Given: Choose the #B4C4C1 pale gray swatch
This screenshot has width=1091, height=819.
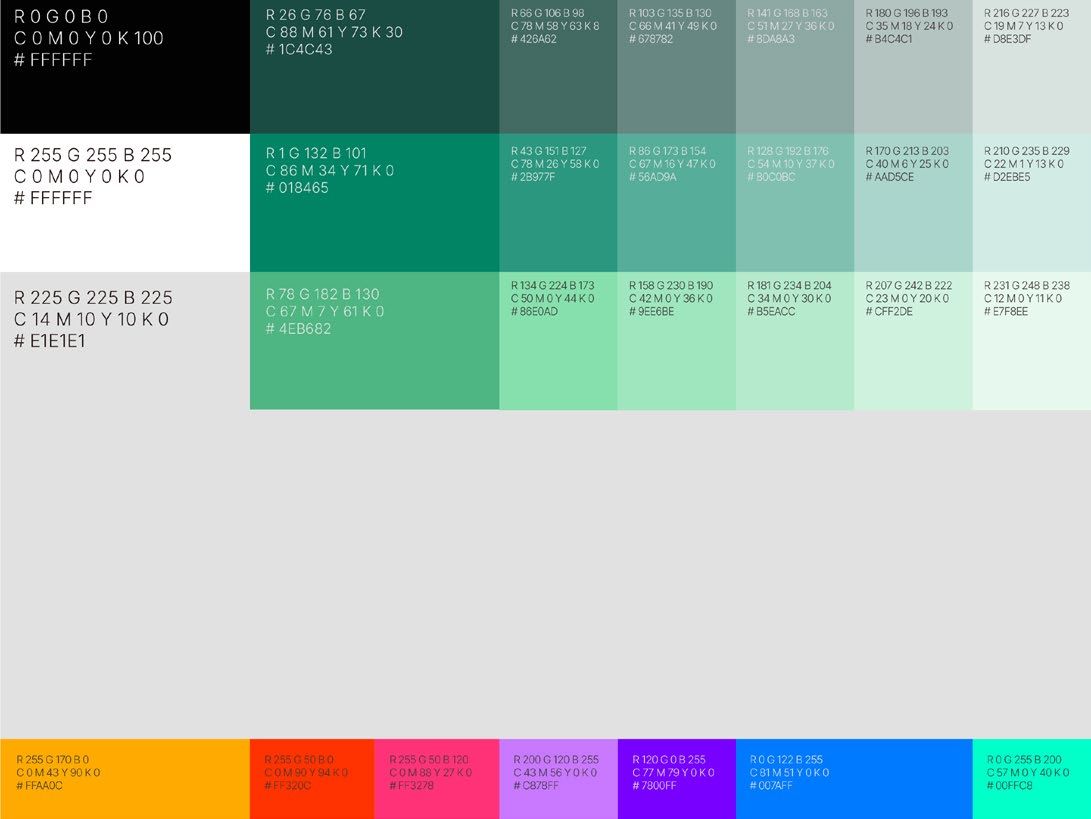Looking at the screenshot, I should click(914, 67).
